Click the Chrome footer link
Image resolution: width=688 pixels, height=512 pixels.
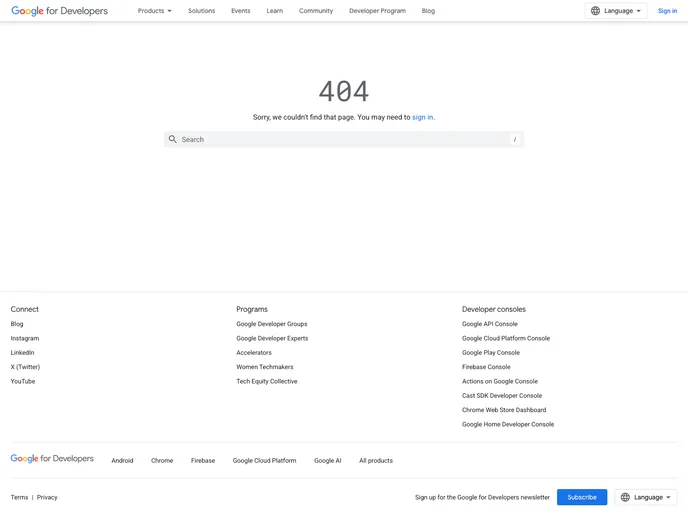[162, 460]
